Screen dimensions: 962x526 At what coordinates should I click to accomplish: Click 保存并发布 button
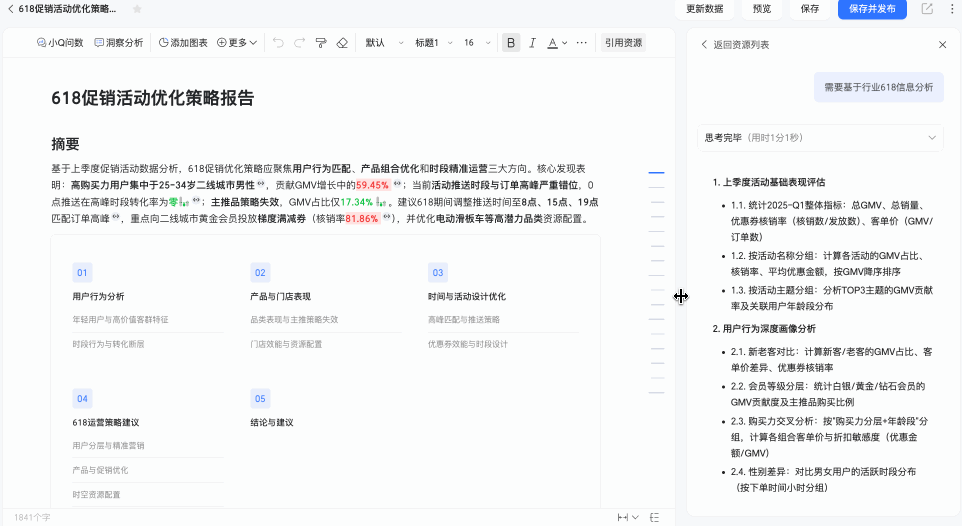pyautogui.click(x=872, y=9)
